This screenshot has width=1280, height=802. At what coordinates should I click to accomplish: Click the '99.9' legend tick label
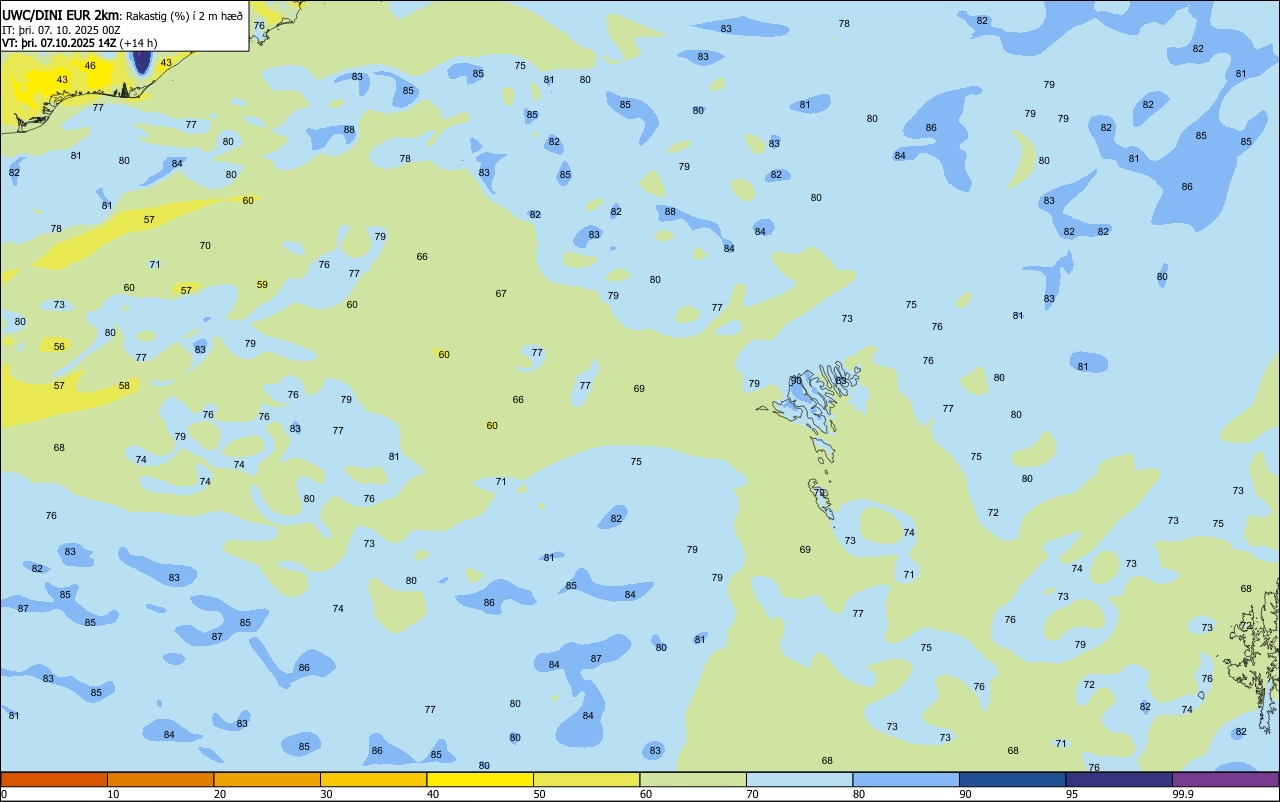1183,794
